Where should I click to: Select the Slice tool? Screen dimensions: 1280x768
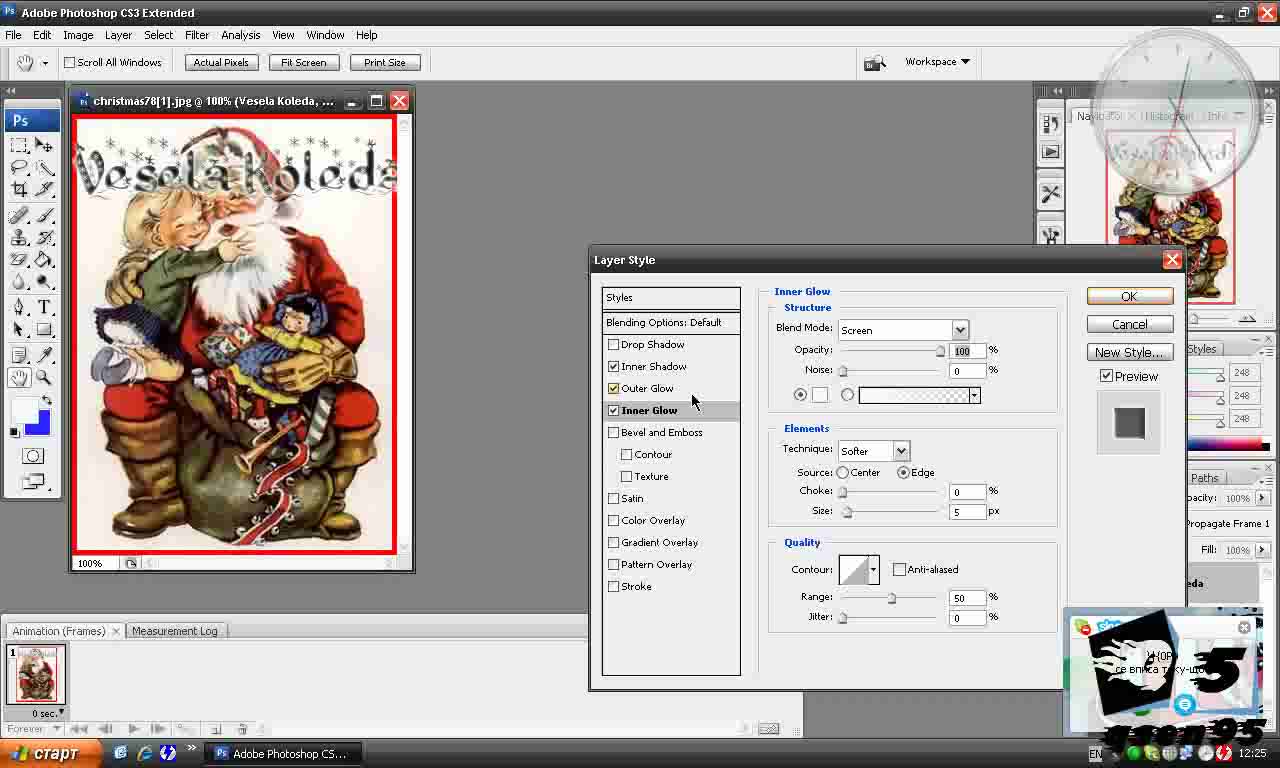pos(45,190)
